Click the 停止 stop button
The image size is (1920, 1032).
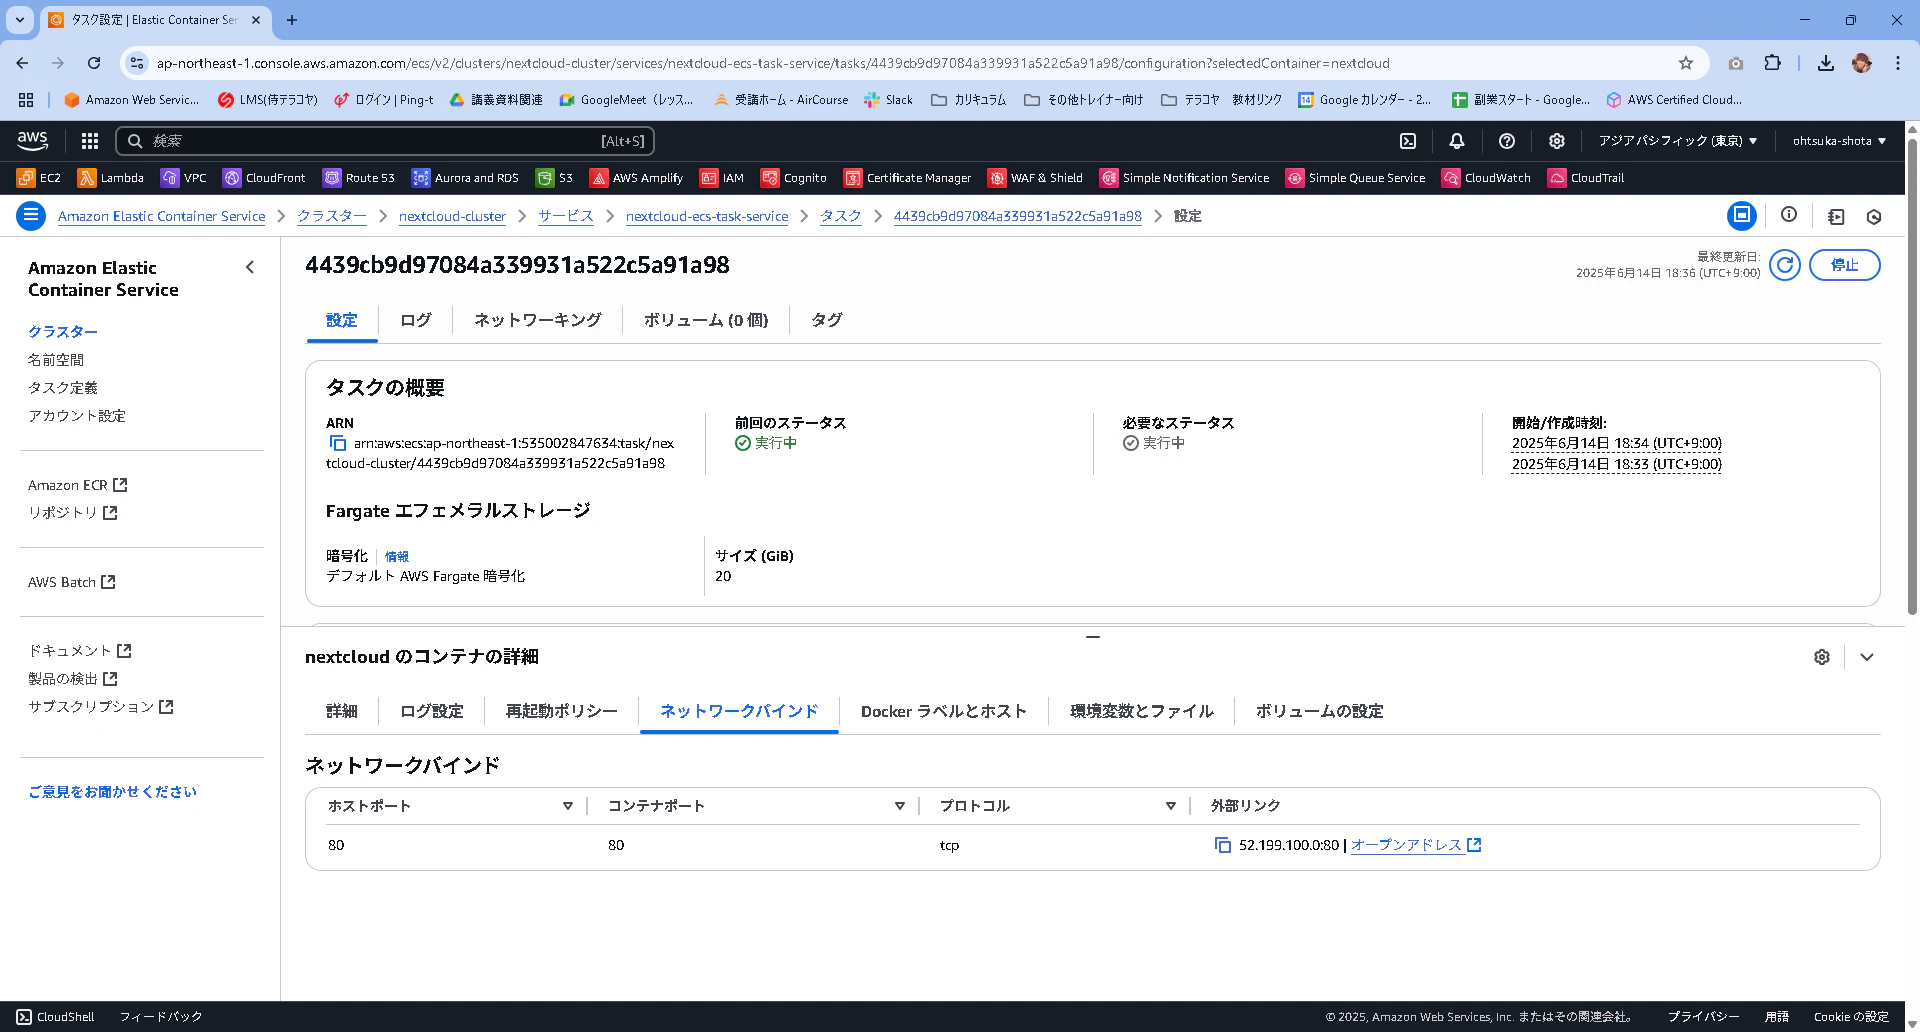click(1845, 265)
